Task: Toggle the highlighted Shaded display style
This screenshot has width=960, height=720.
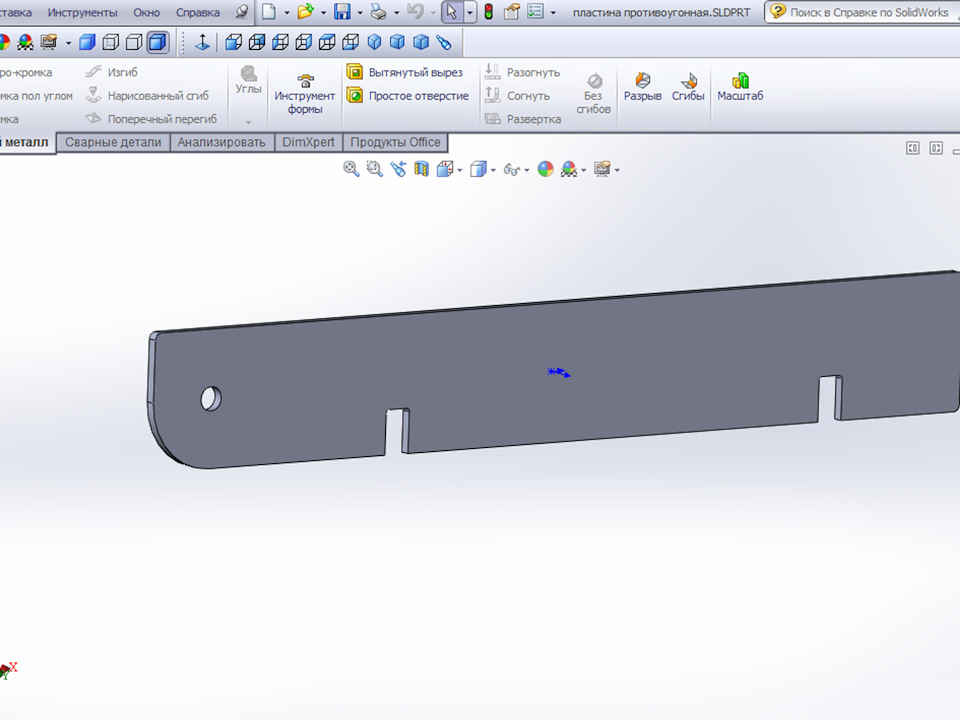Action: coord(158,42)
